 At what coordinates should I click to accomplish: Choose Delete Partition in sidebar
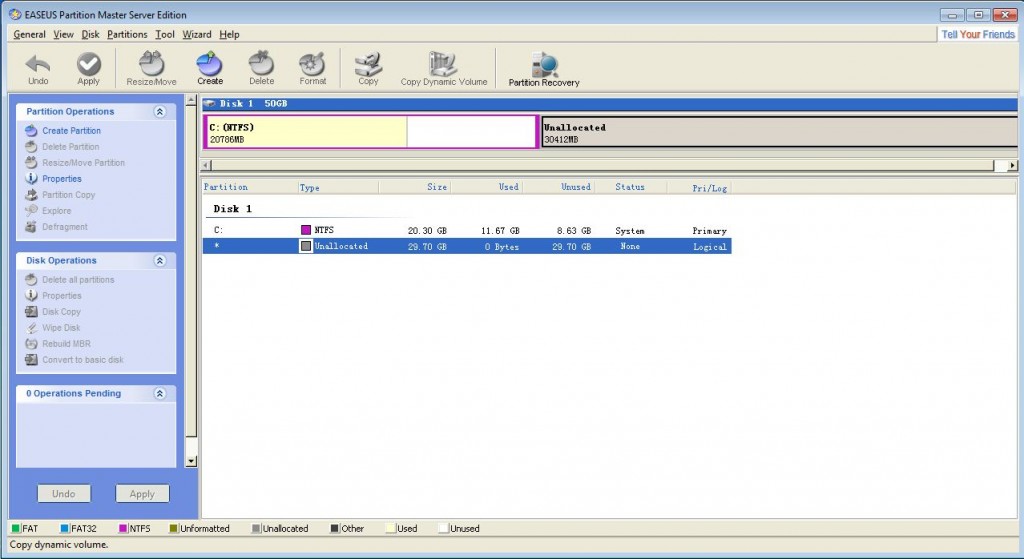point(71,147)
